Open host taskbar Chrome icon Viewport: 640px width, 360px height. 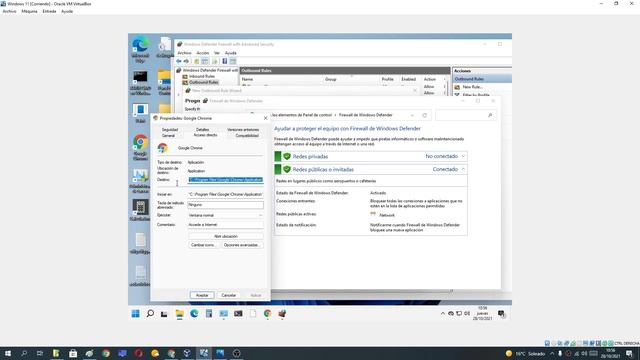pos(106,353)
